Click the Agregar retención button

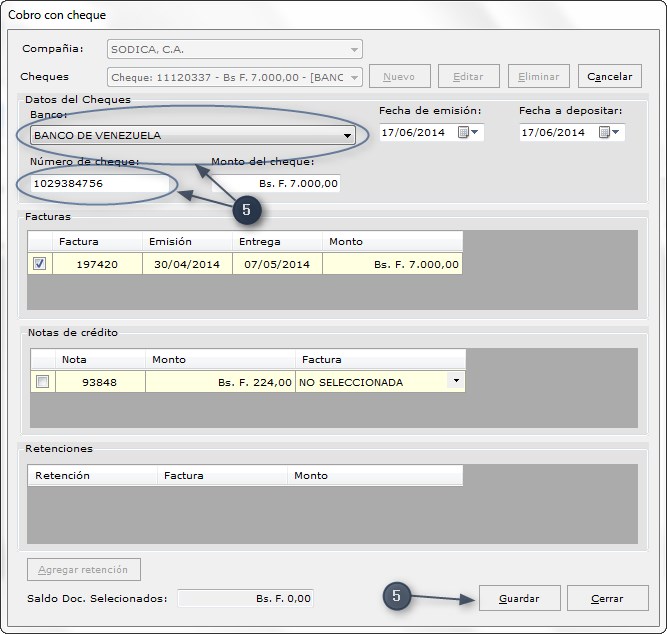tap(84, 569)
